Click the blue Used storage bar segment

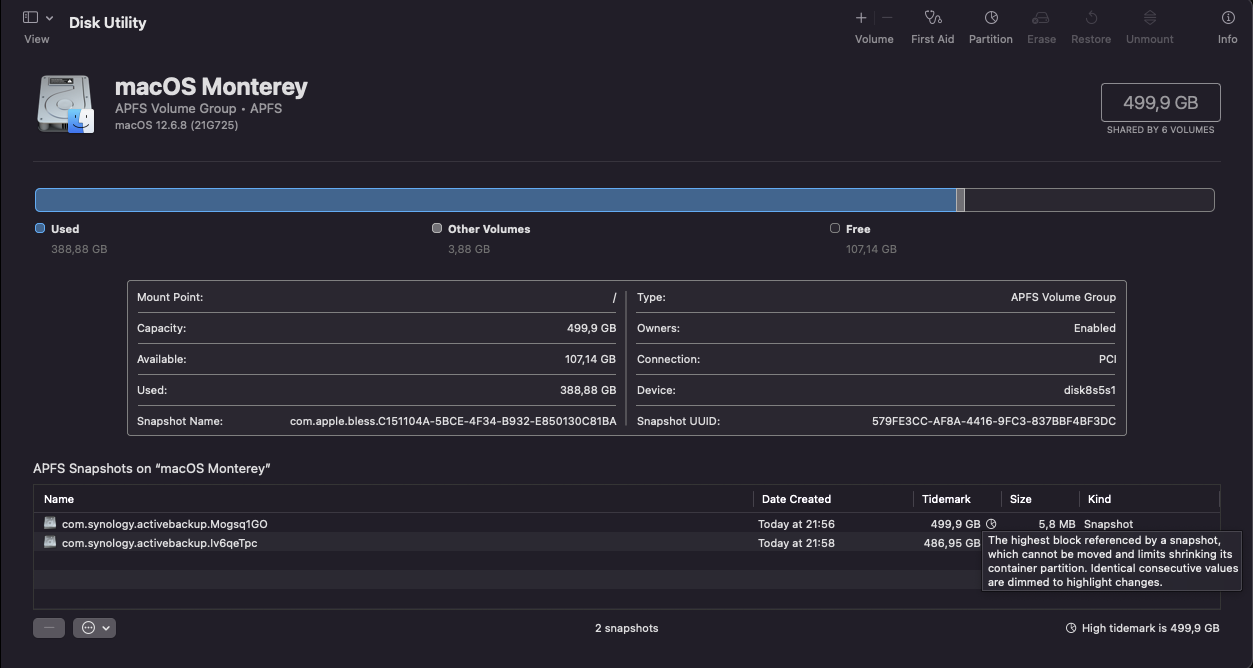coord(495,200)
